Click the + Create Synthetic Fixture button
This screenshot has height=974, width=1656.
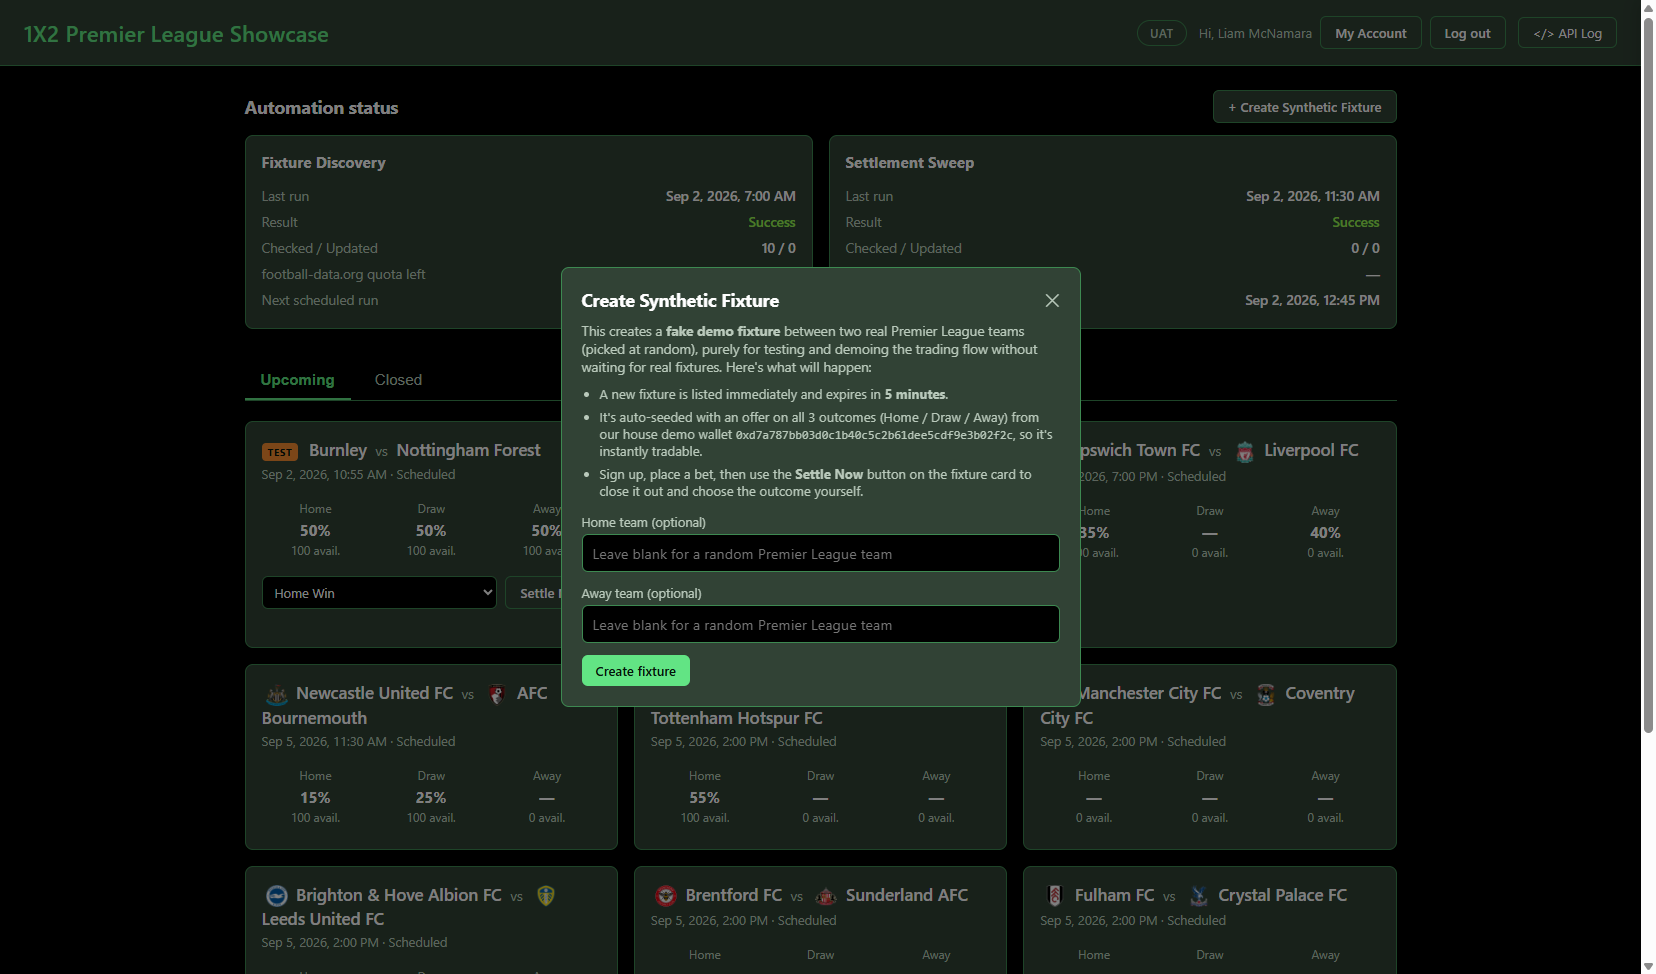(1304, 107)
